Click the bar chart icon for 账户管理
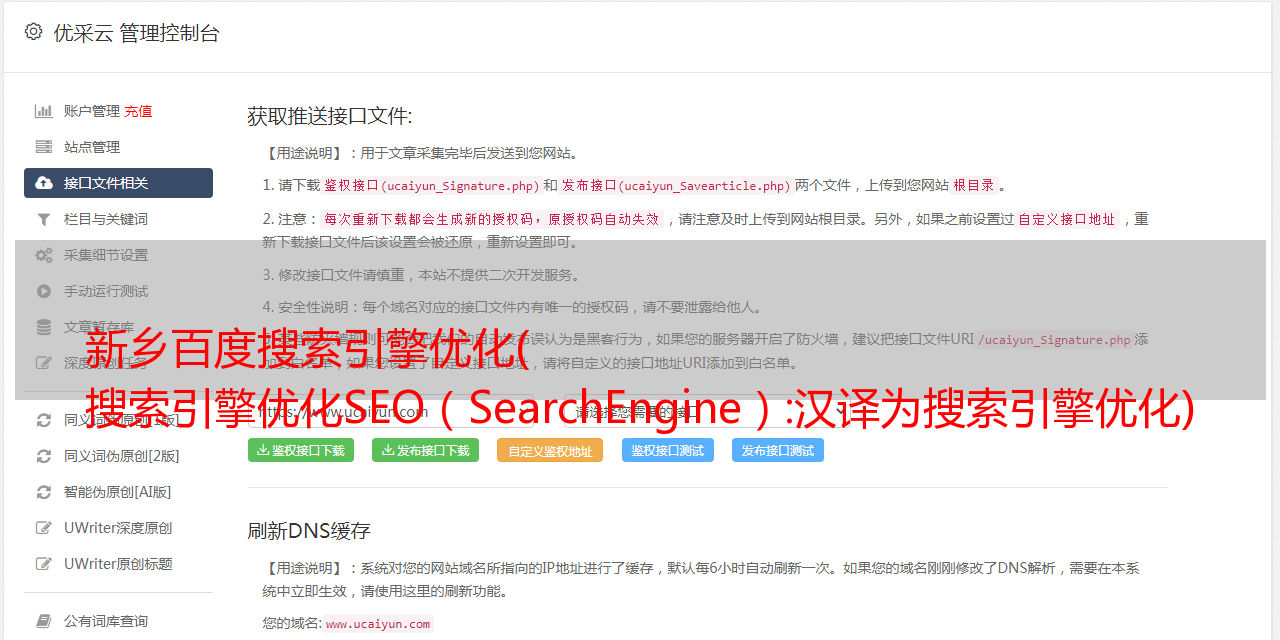Image resolution: width=1280 pixels, height=640 pixels. click(x=44, y=111)
